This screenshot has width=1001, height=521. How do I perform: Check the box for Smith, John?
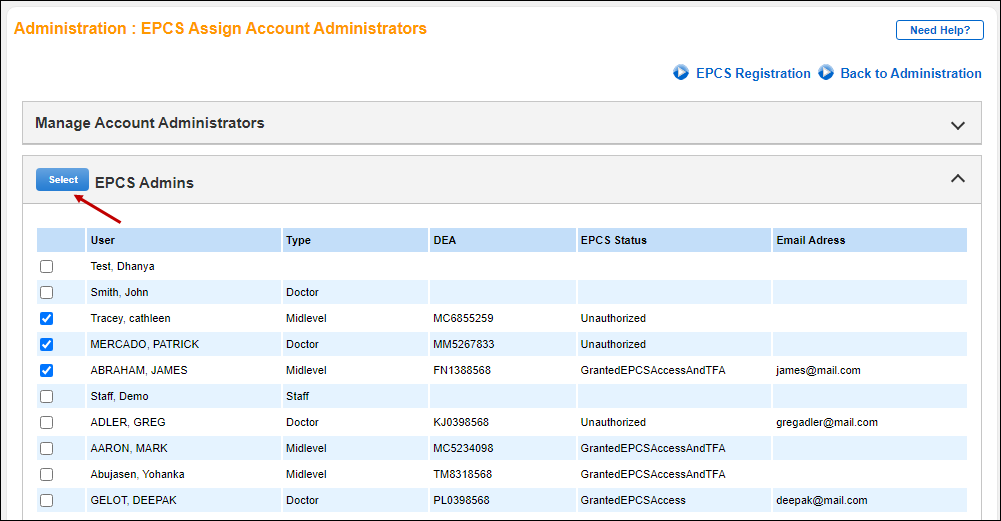coord(47,292)
